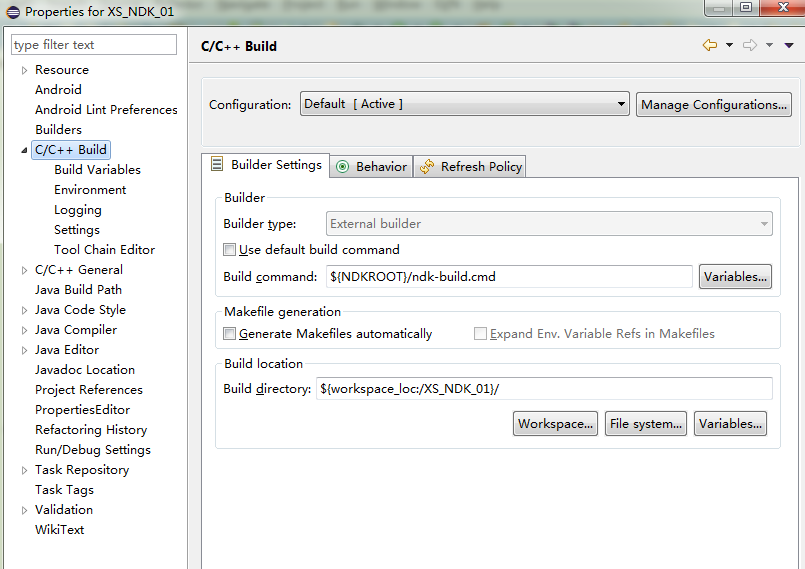Select Android Lint Preferences
Screen dimensions: 805x569
click(106, 110)
